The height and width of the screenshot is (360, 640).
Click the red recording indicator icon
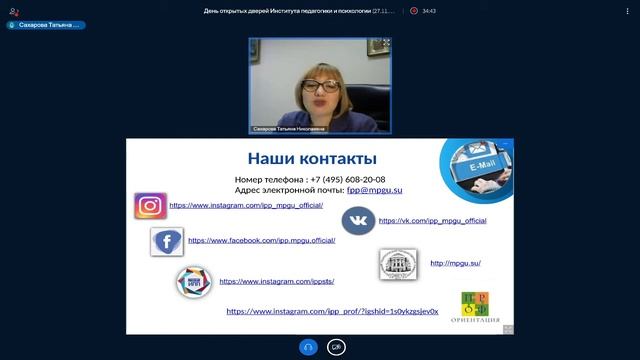pos(413,11)
